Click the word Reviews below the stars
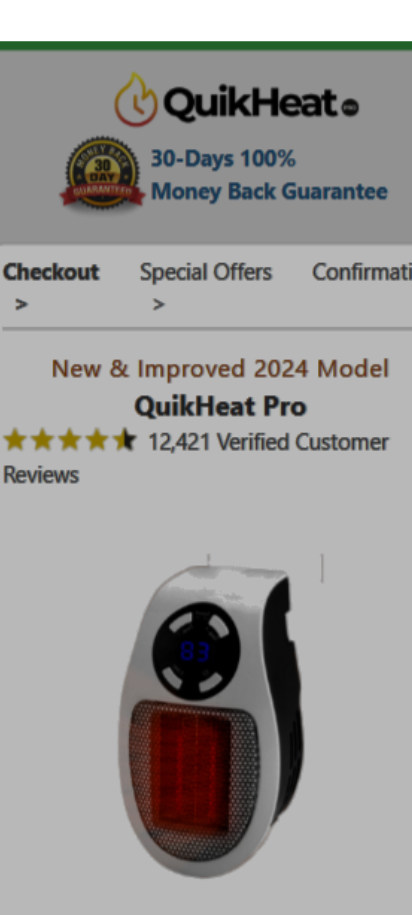Image resolution: width=412 pixels, height=915 pixels. pos(41,475)
